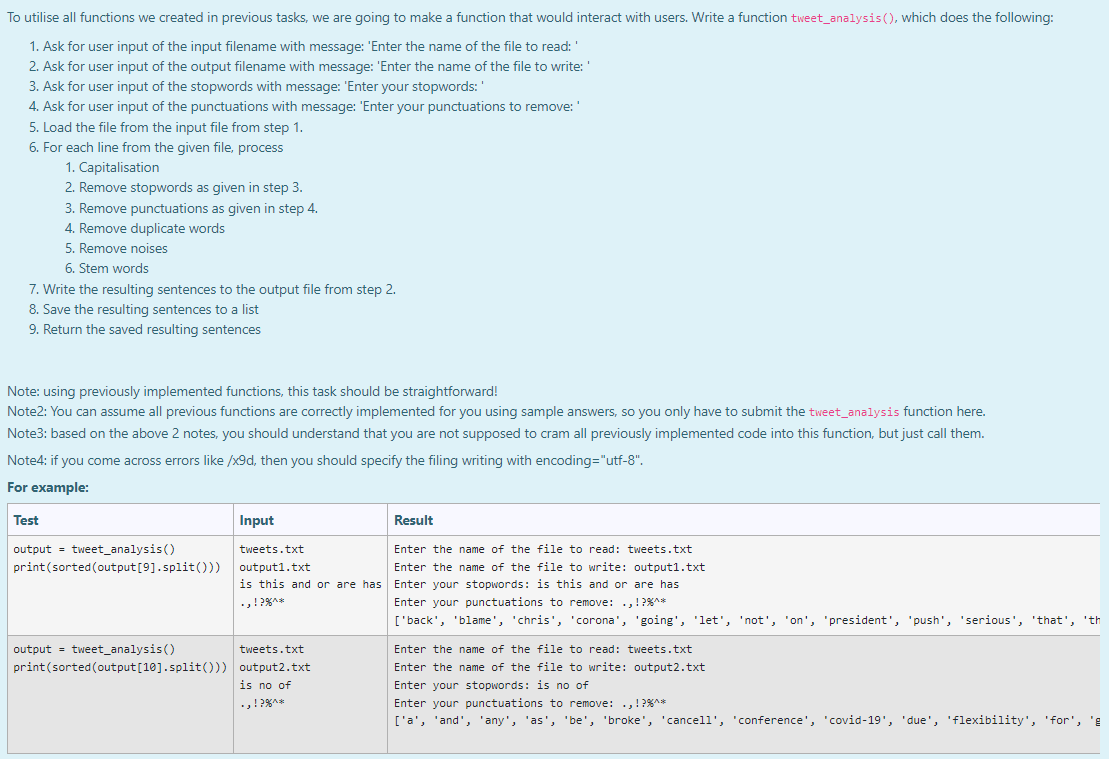Click sub-step 'Remove stopwords as given in step 3.'
The width and height of the screenshot is (1109, 759).
coord(190,187)
